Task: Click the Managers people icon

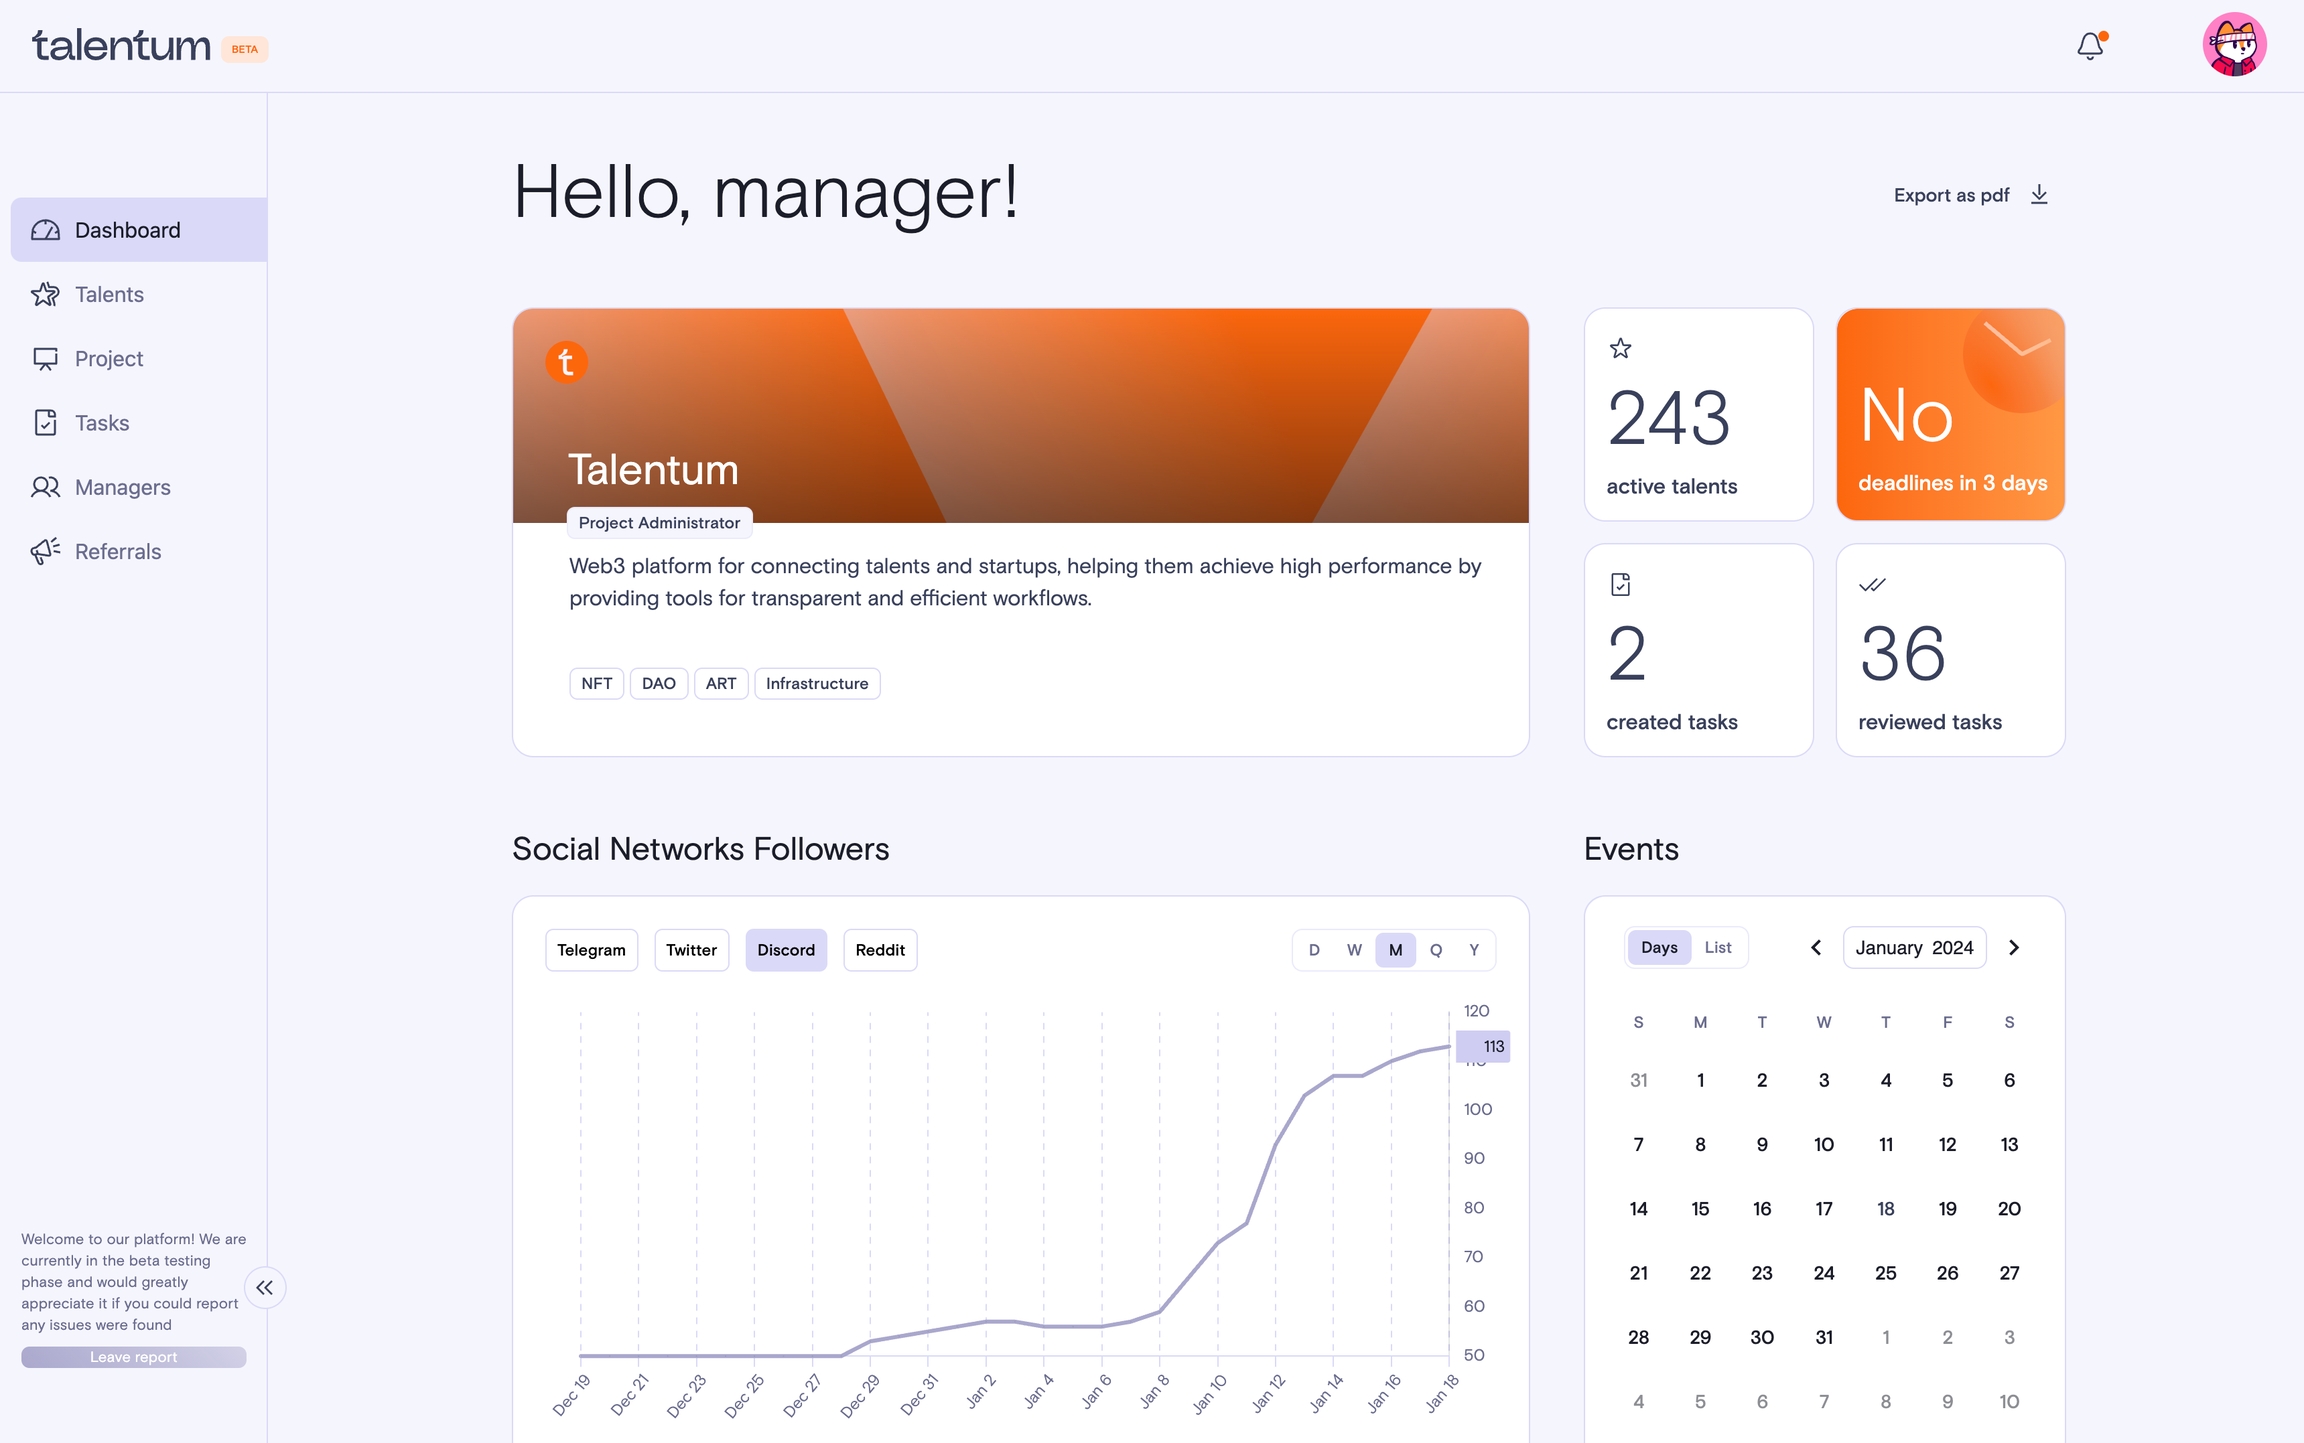Action: click(45, 487)
